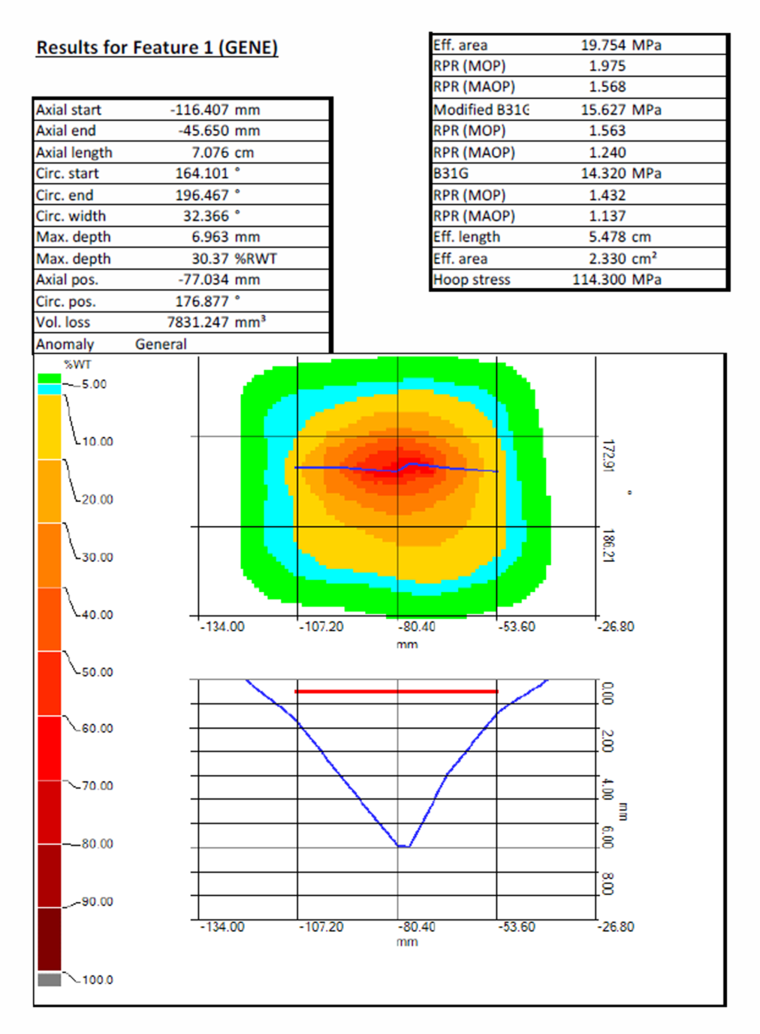Click the lowest point of the blue depth profile
This screenshot has width=760, height=1034.
[402, 846]
